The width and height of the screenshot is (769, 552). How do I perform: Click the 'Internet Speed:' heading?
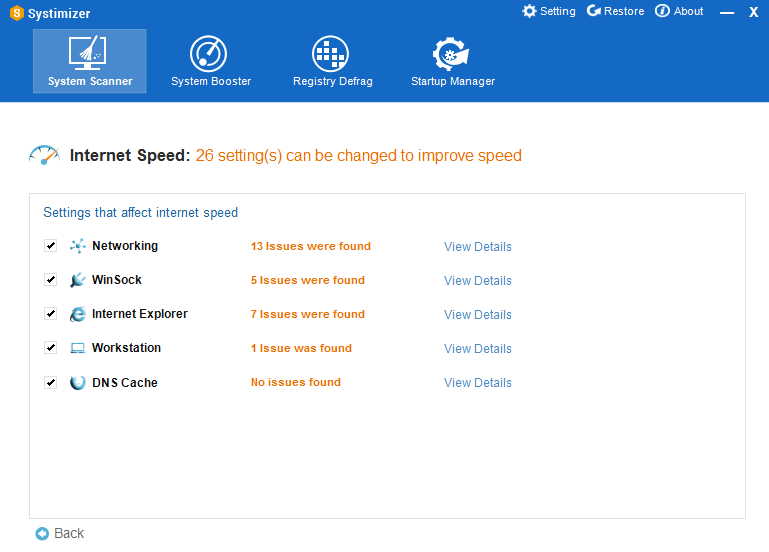tap(130, 155)
